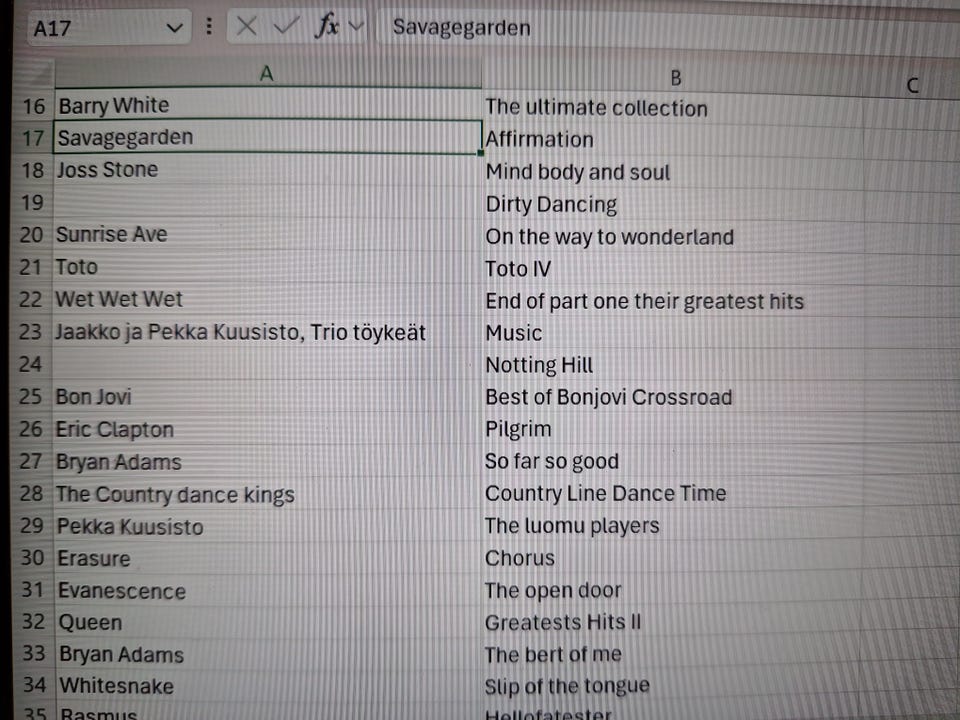This screenshot has height=720, width=960.
Task: Click the Toto cell in column A
Action: [x=267, y=267]
